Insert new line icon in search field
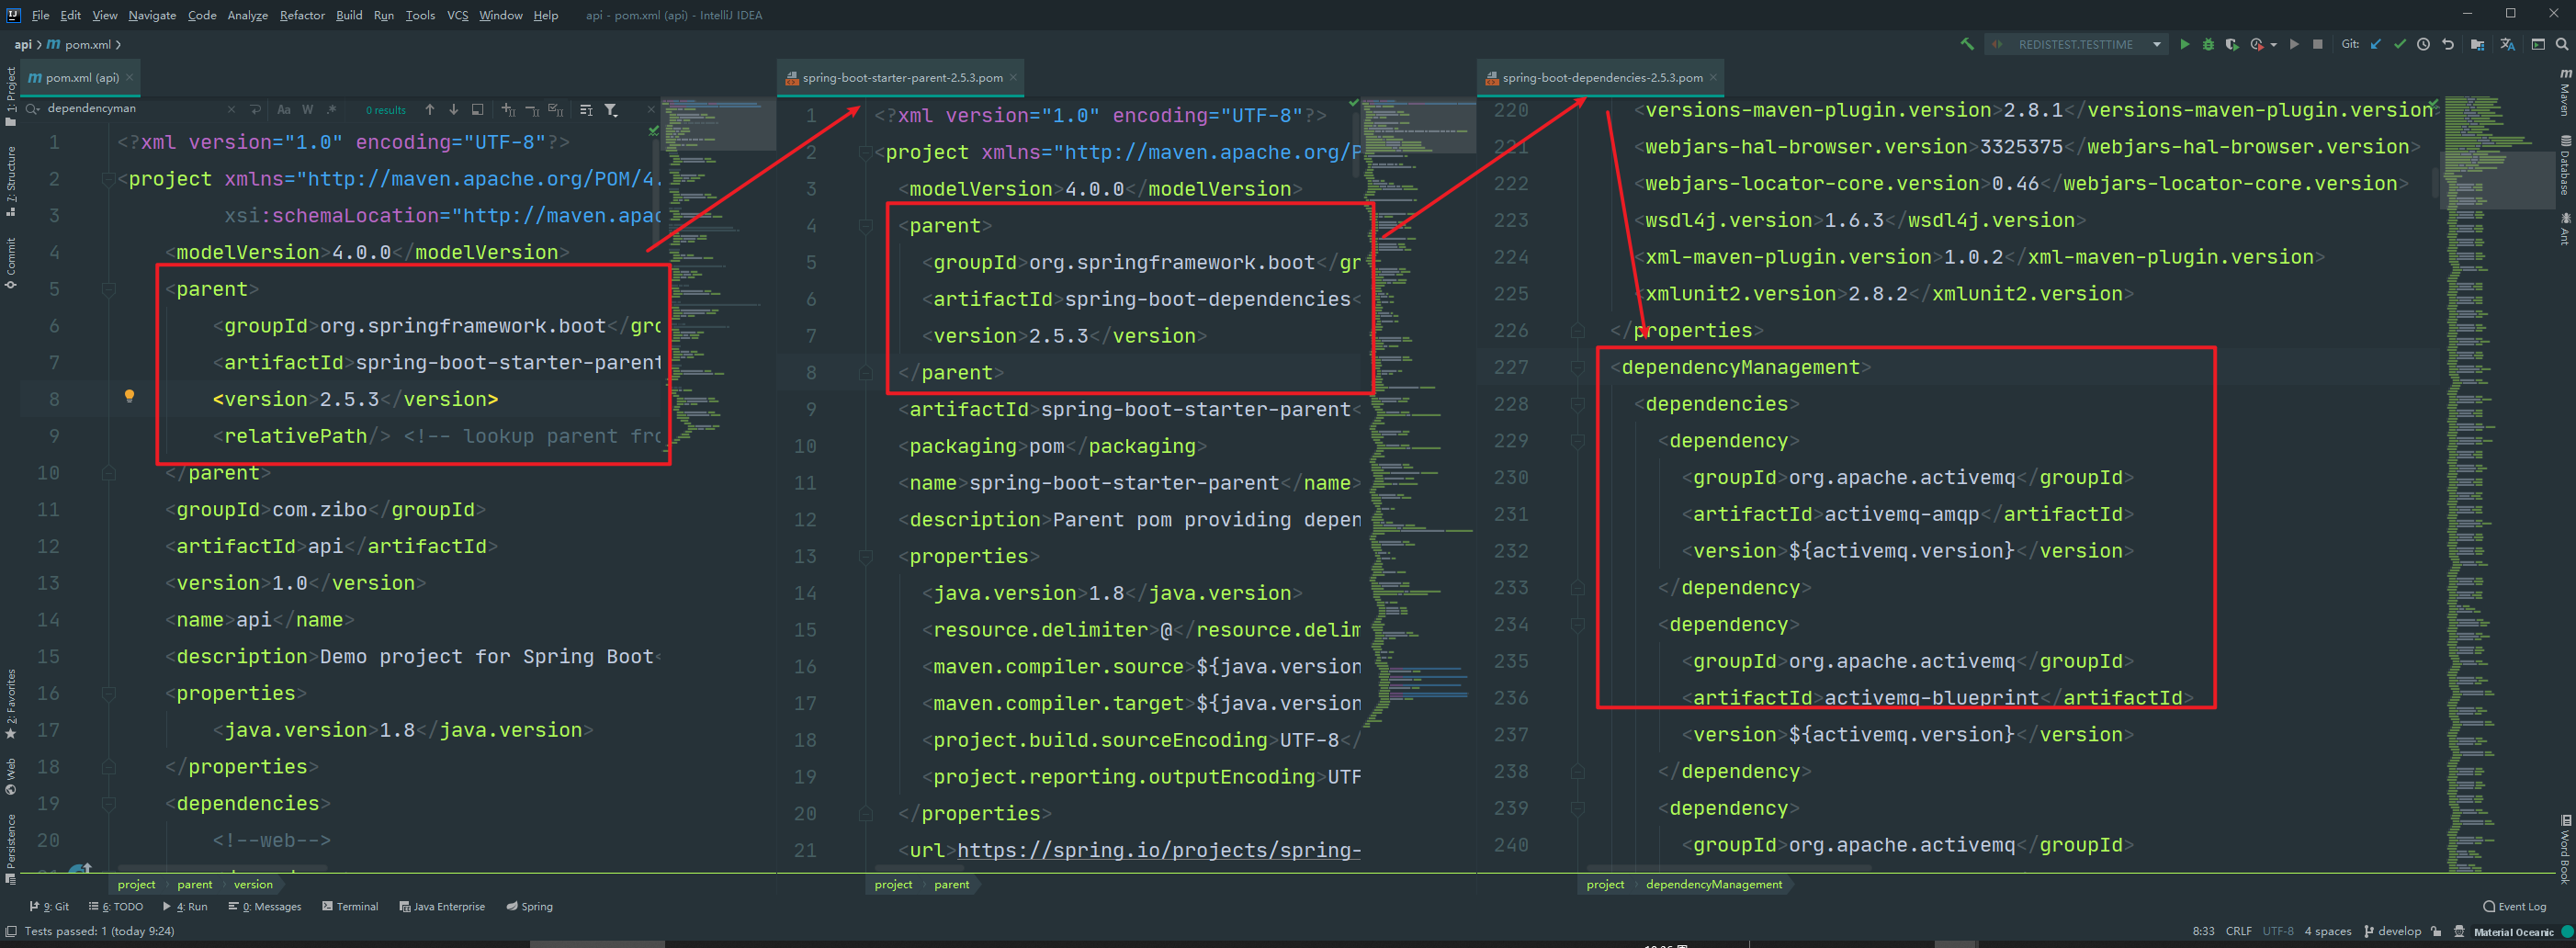Screen dimensions: 2576x948 255,110
